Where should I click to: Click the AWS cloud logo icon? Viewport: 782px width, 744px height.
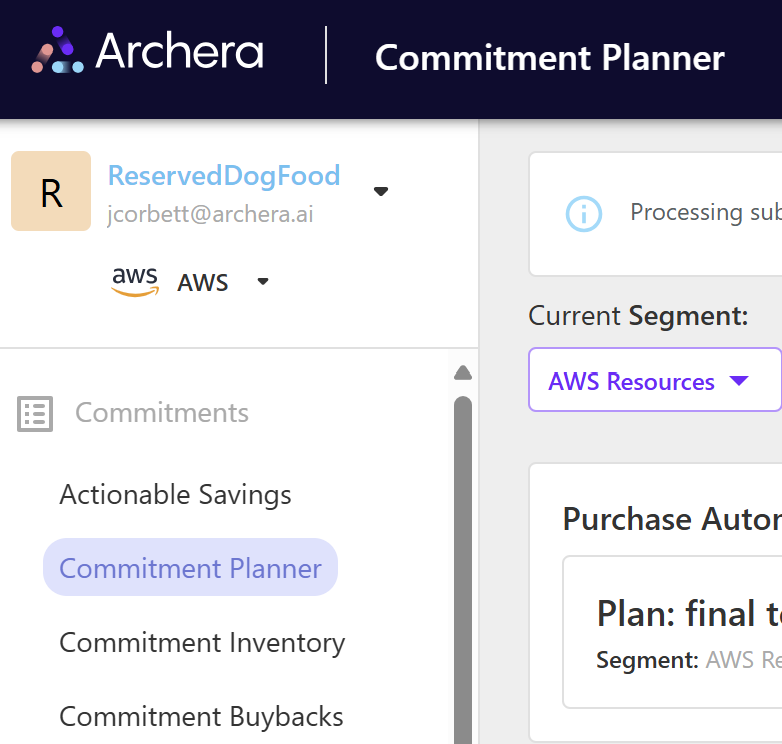tap(135, 282)
